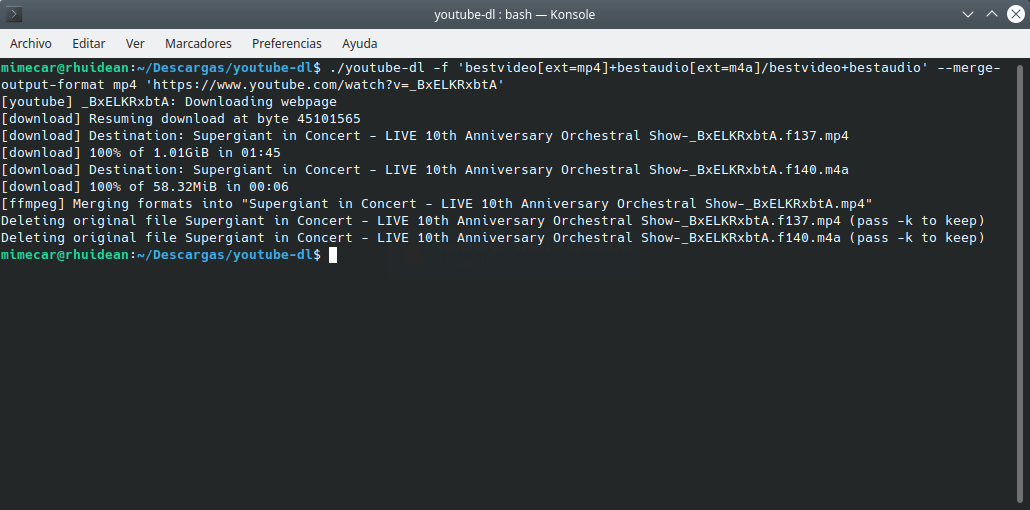Click the 'Deleting original file' f137.mp4 line
This screenshot has height=510, width=1030.
point(493,221)
